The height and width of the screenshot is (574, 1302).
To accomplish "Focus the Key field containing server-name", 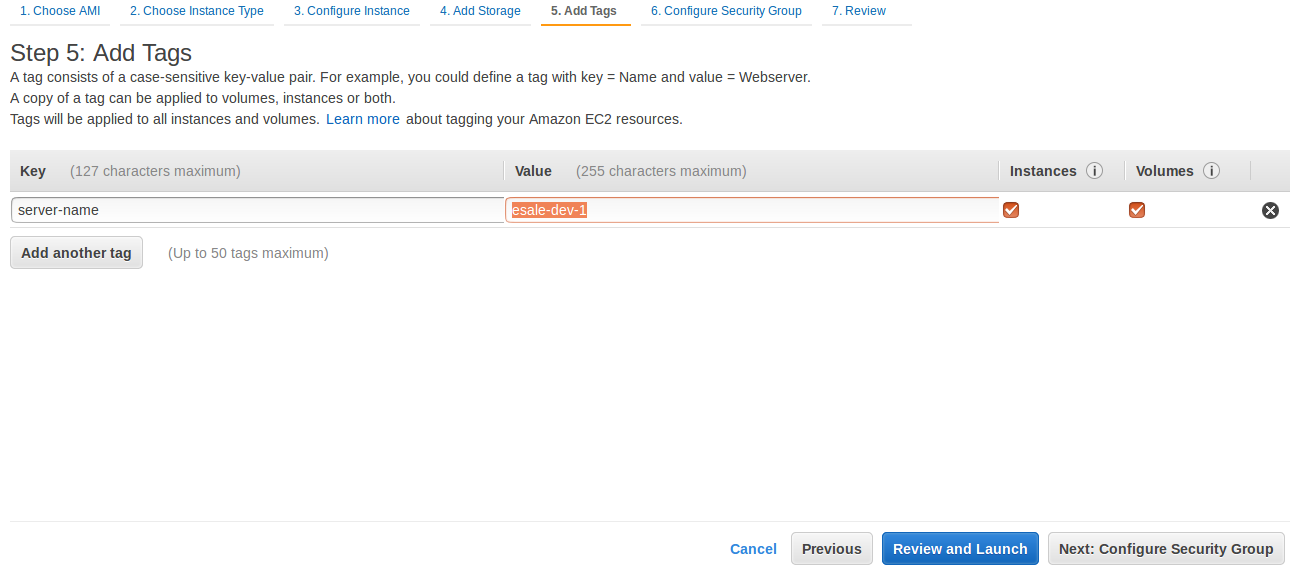I will [258, 210].
